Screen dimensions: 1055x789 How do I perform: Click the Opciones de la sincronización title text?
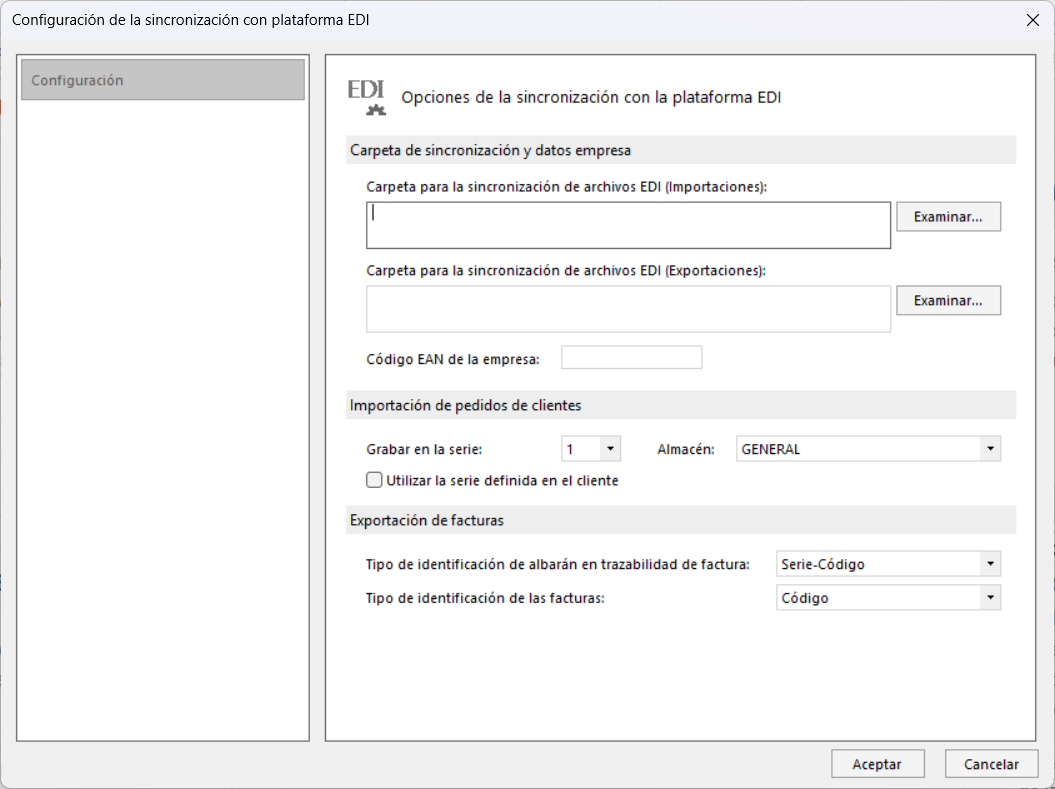coord(591,98)
